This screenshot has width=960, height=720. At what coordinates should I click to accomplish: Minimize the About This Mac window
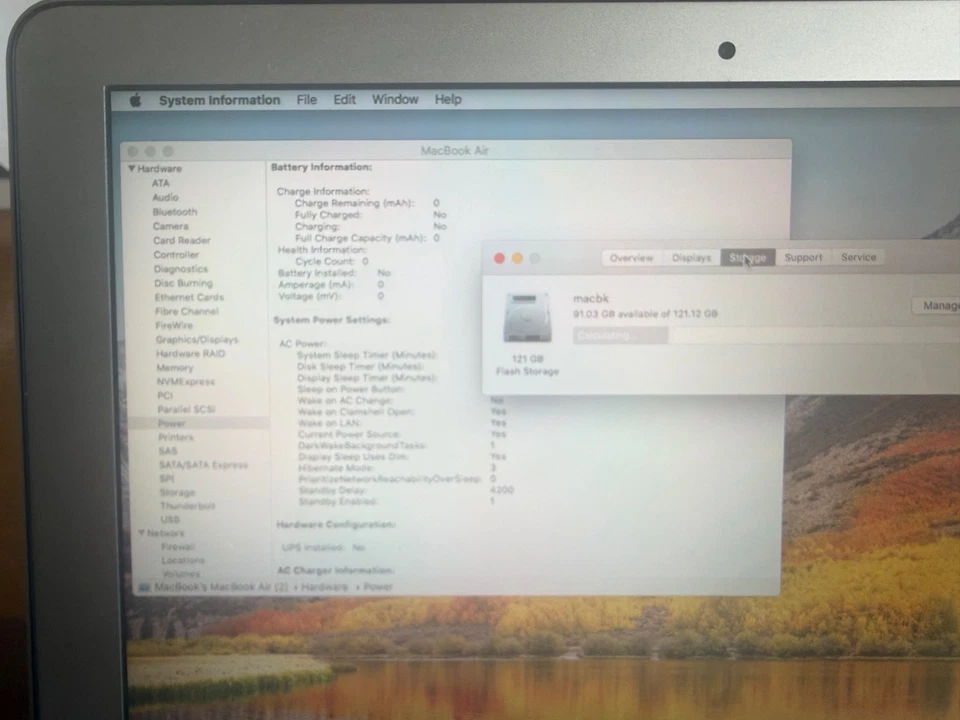[517, 258]
